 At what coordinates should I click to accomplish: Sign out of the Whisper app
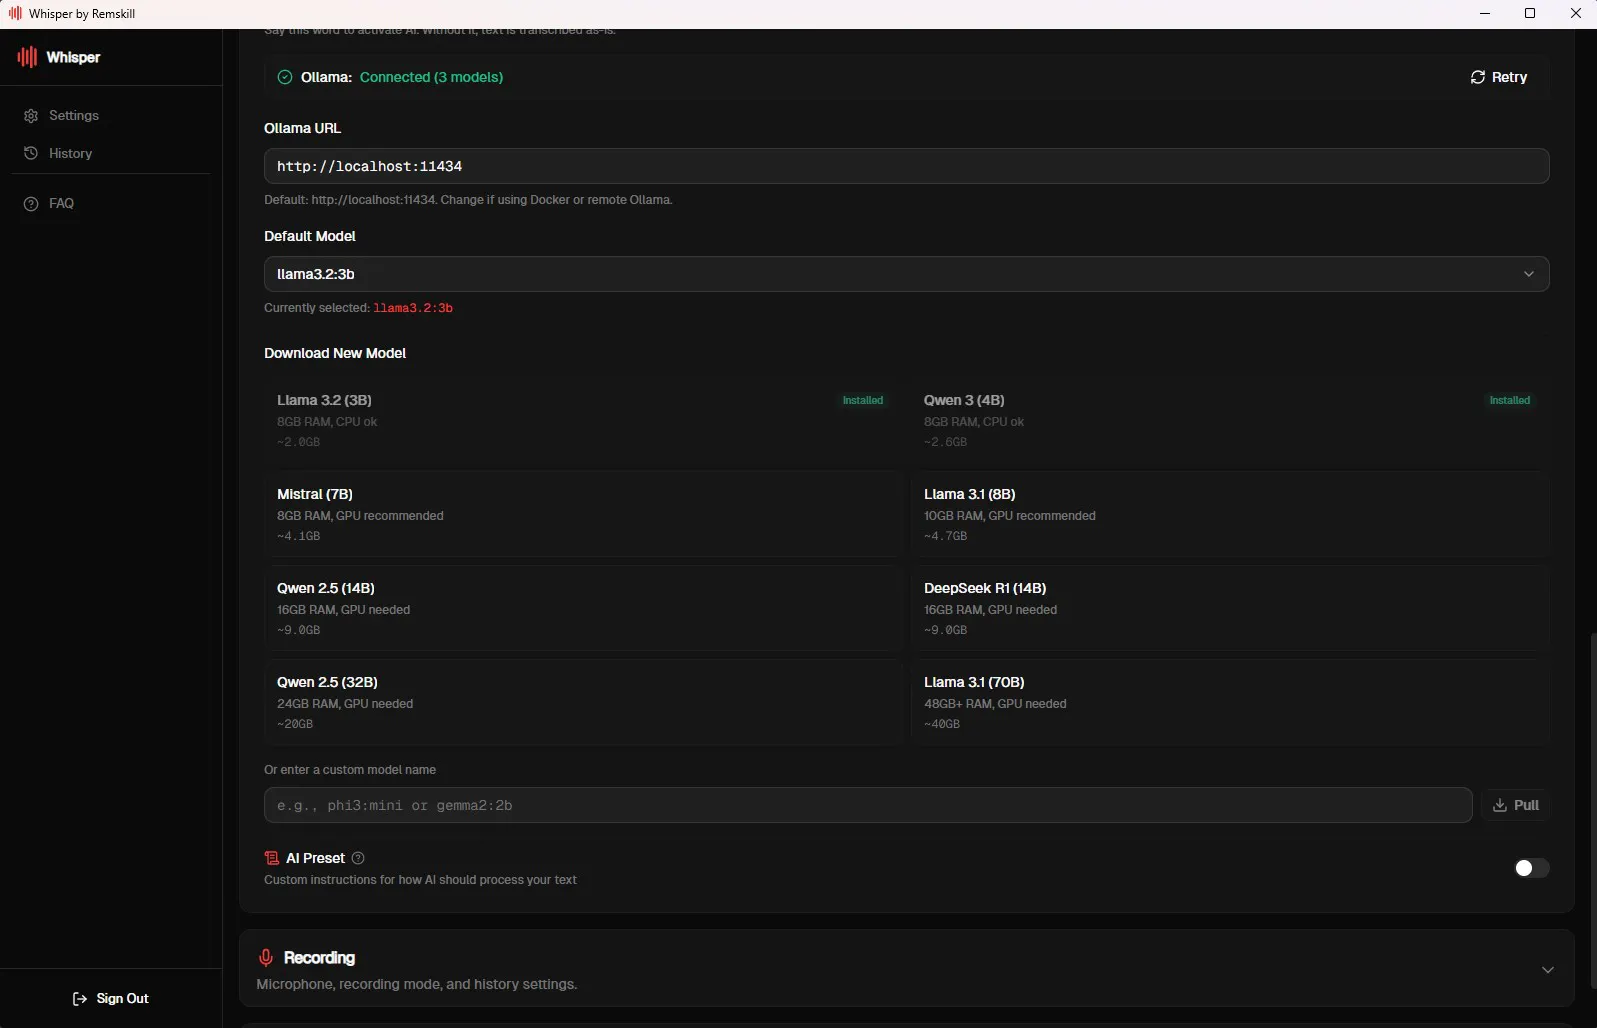point(110,998)
